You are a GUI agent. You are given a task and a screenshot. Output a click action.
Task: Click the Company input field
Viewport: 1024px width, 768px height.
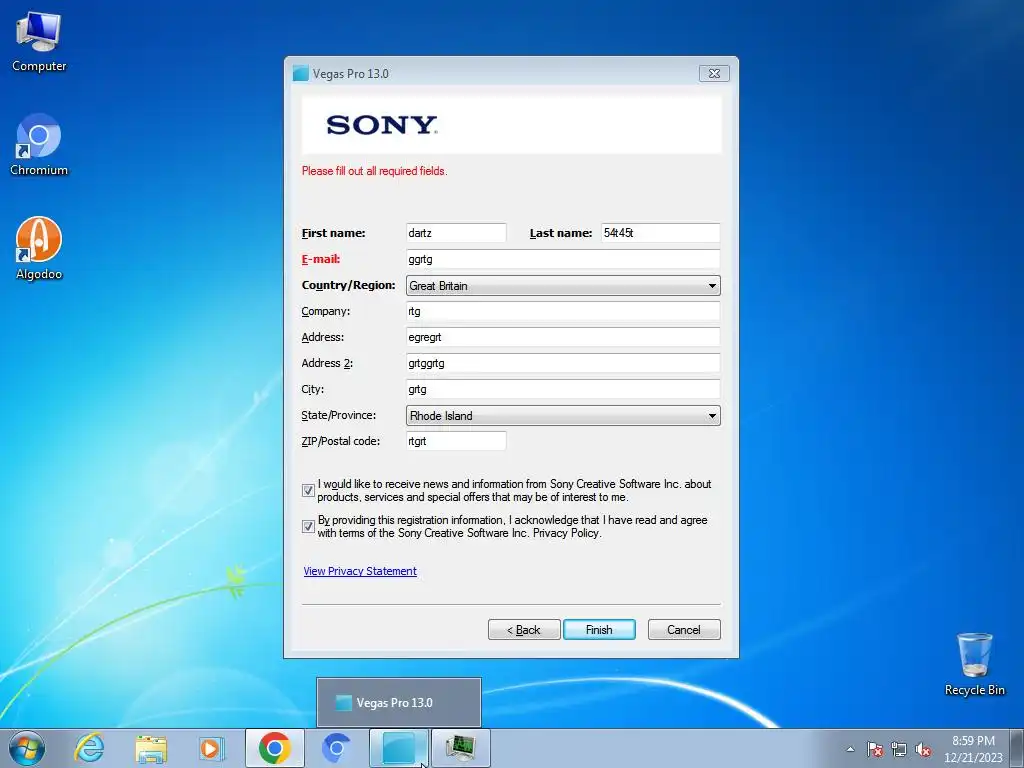click(563, 311)
